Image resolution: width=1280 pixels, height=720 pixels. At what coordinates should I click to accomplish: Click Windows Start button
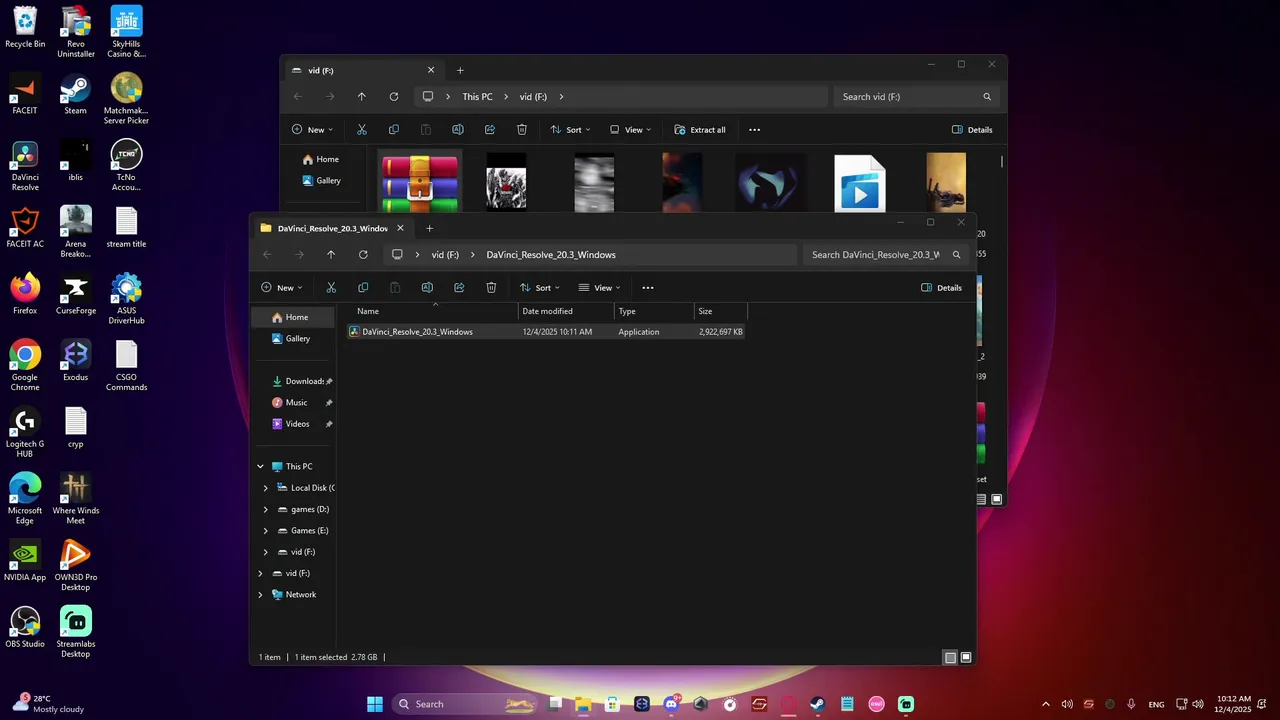pyautogui.click(x=374, y=704)
